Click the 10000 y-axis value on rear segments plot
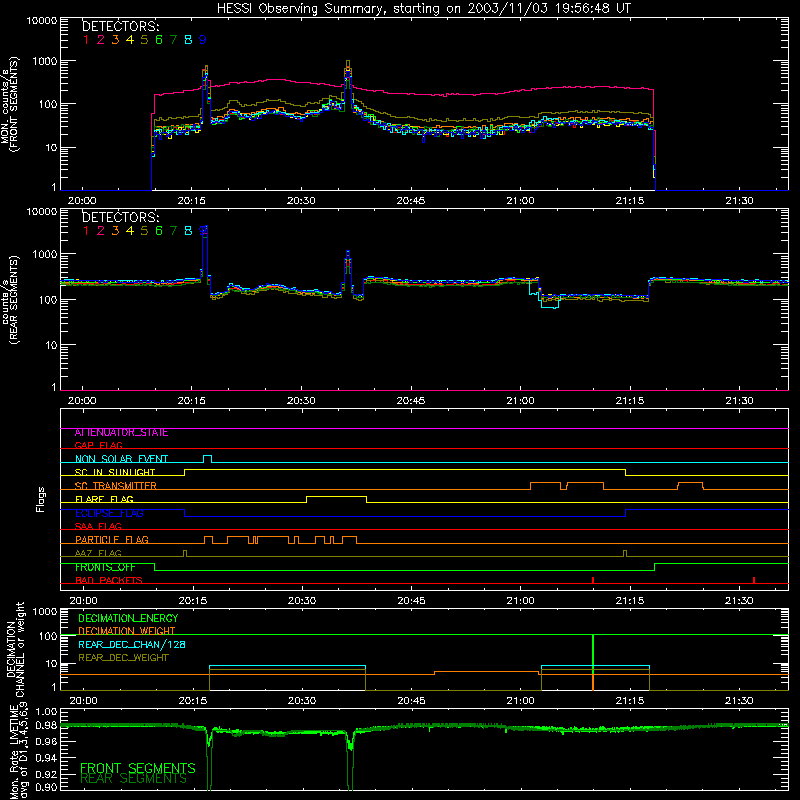 pyautogui.click(x=42, y=211)
